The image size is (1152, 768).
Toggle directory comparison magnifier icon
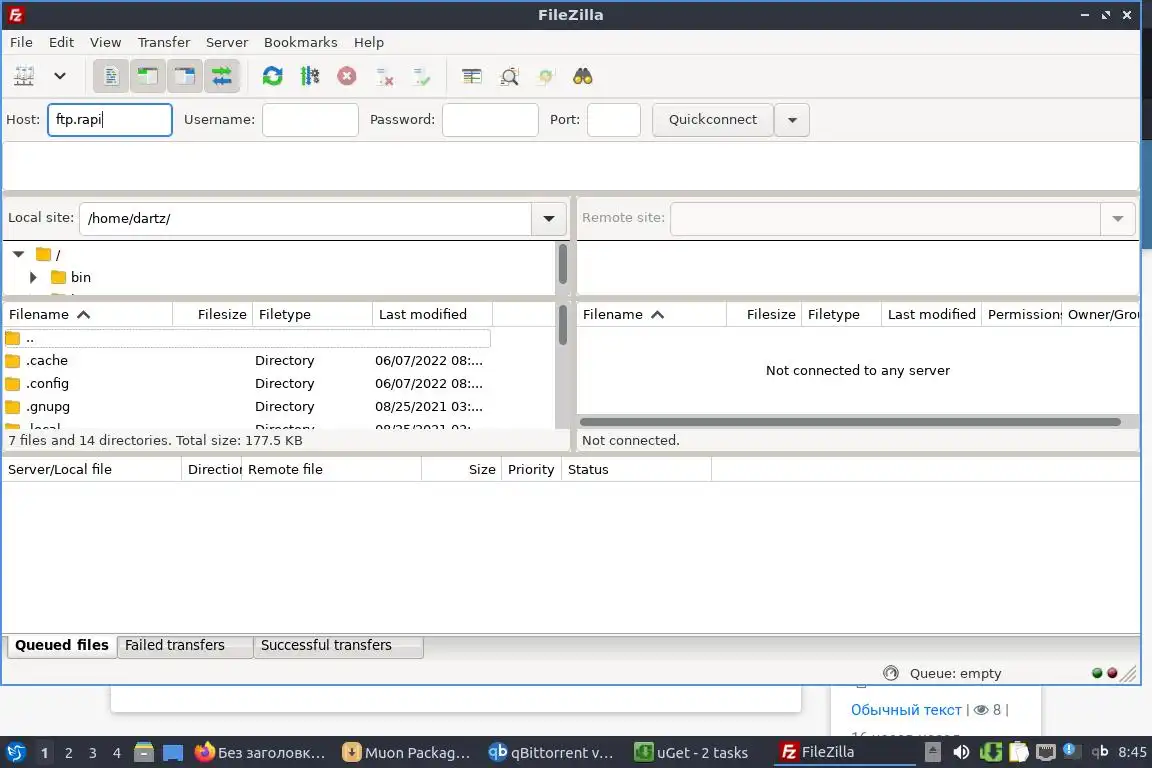click(509, 76)
